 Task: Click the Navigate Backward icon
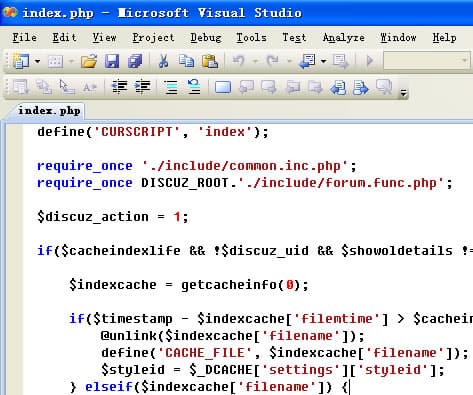click(308, 61)
